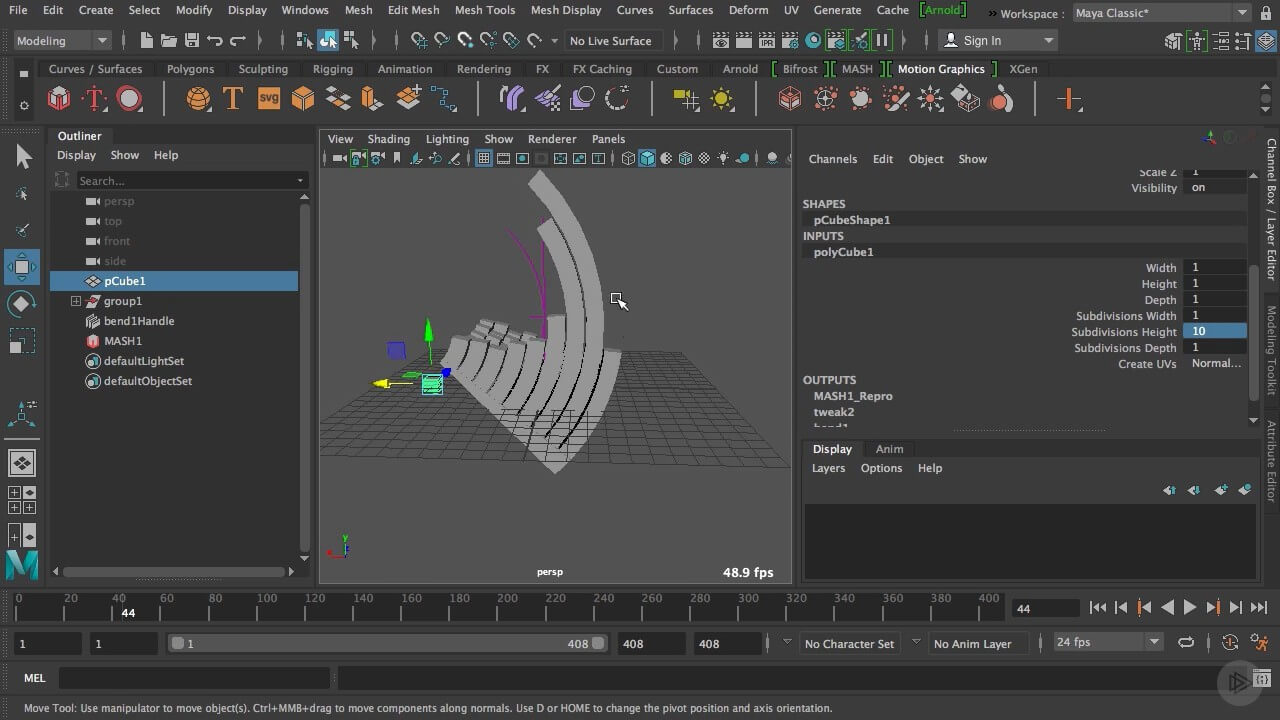
Task: Toggle loop playback button
Action: click(x=1186, y=642)
